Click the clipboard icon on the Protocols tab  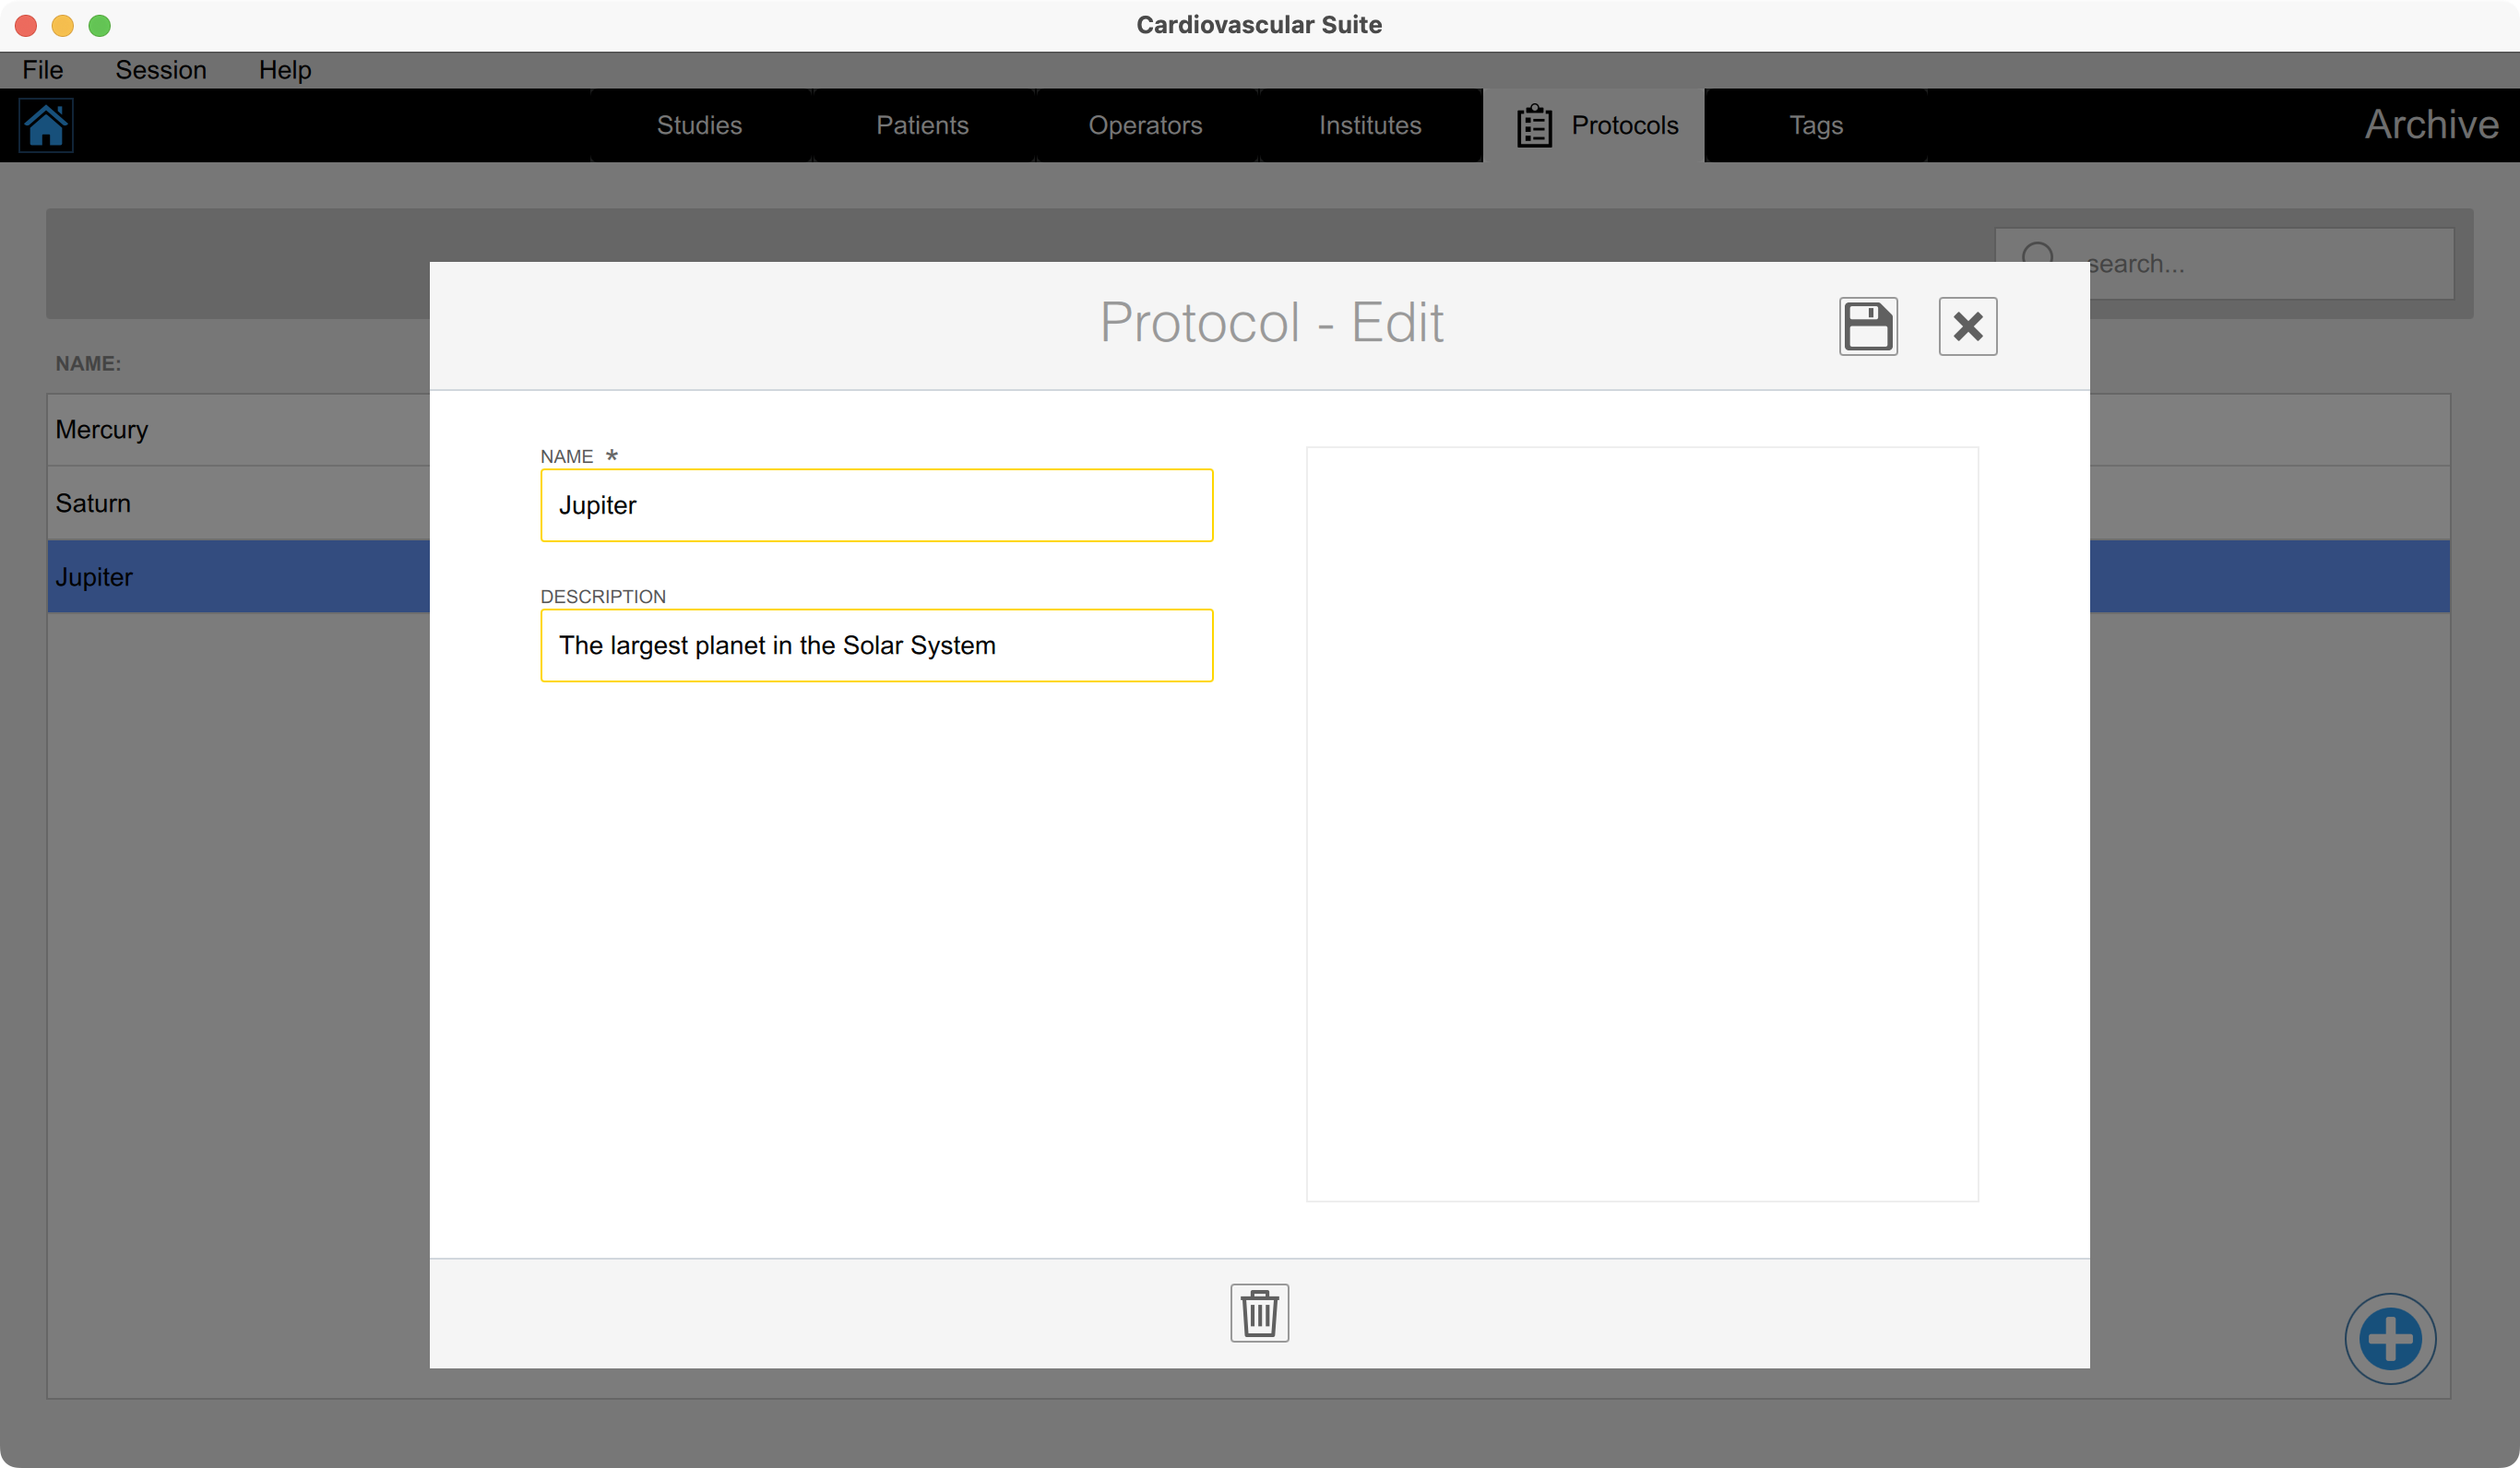(x=1534, y=124)
